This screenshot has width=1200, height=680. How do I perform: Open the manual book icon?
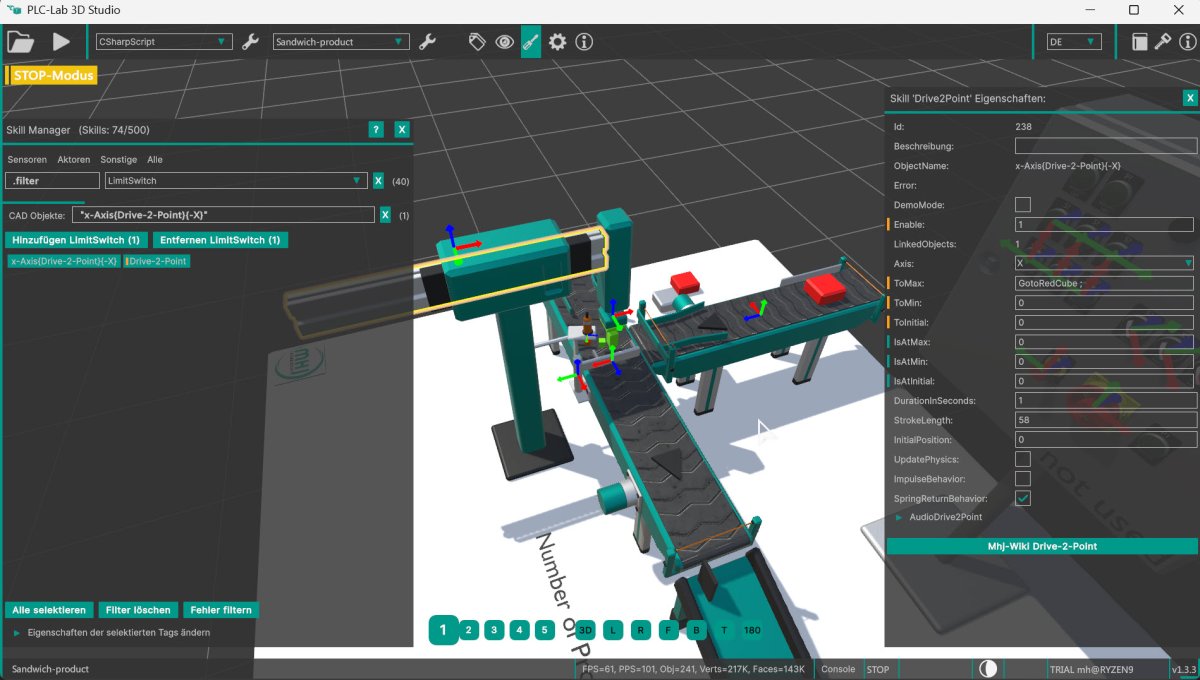[x=1139, y=42]
